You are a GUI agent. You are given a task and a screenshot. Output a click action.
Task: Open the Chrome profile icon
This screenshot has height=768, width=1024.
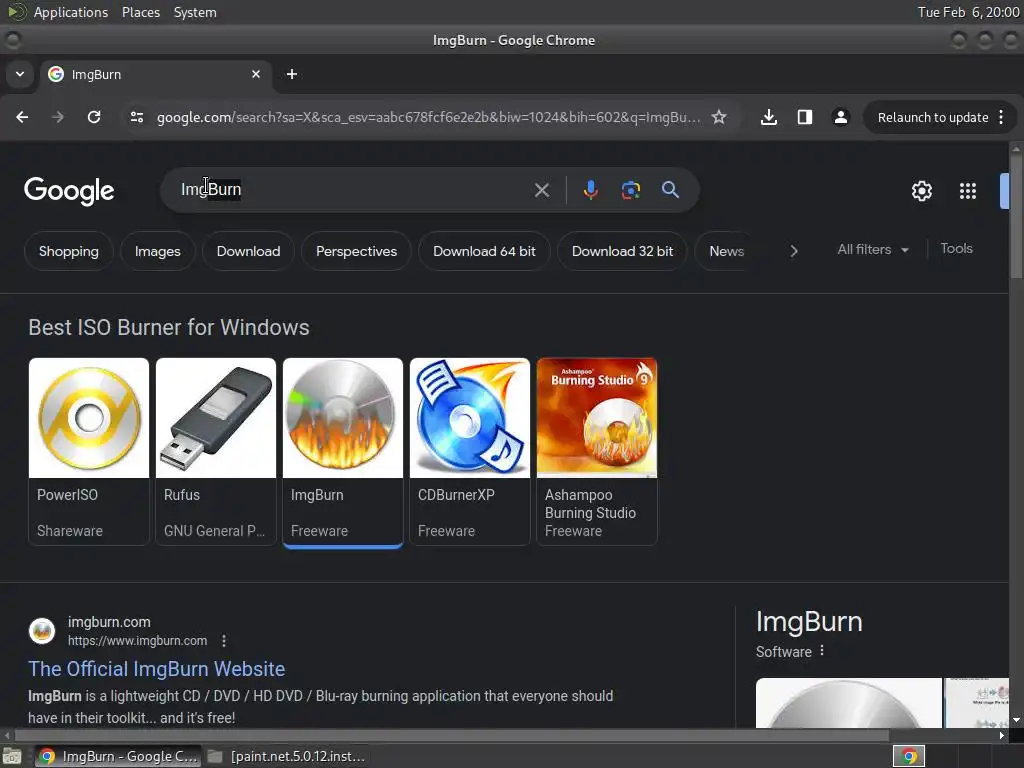tap(840, 117)
